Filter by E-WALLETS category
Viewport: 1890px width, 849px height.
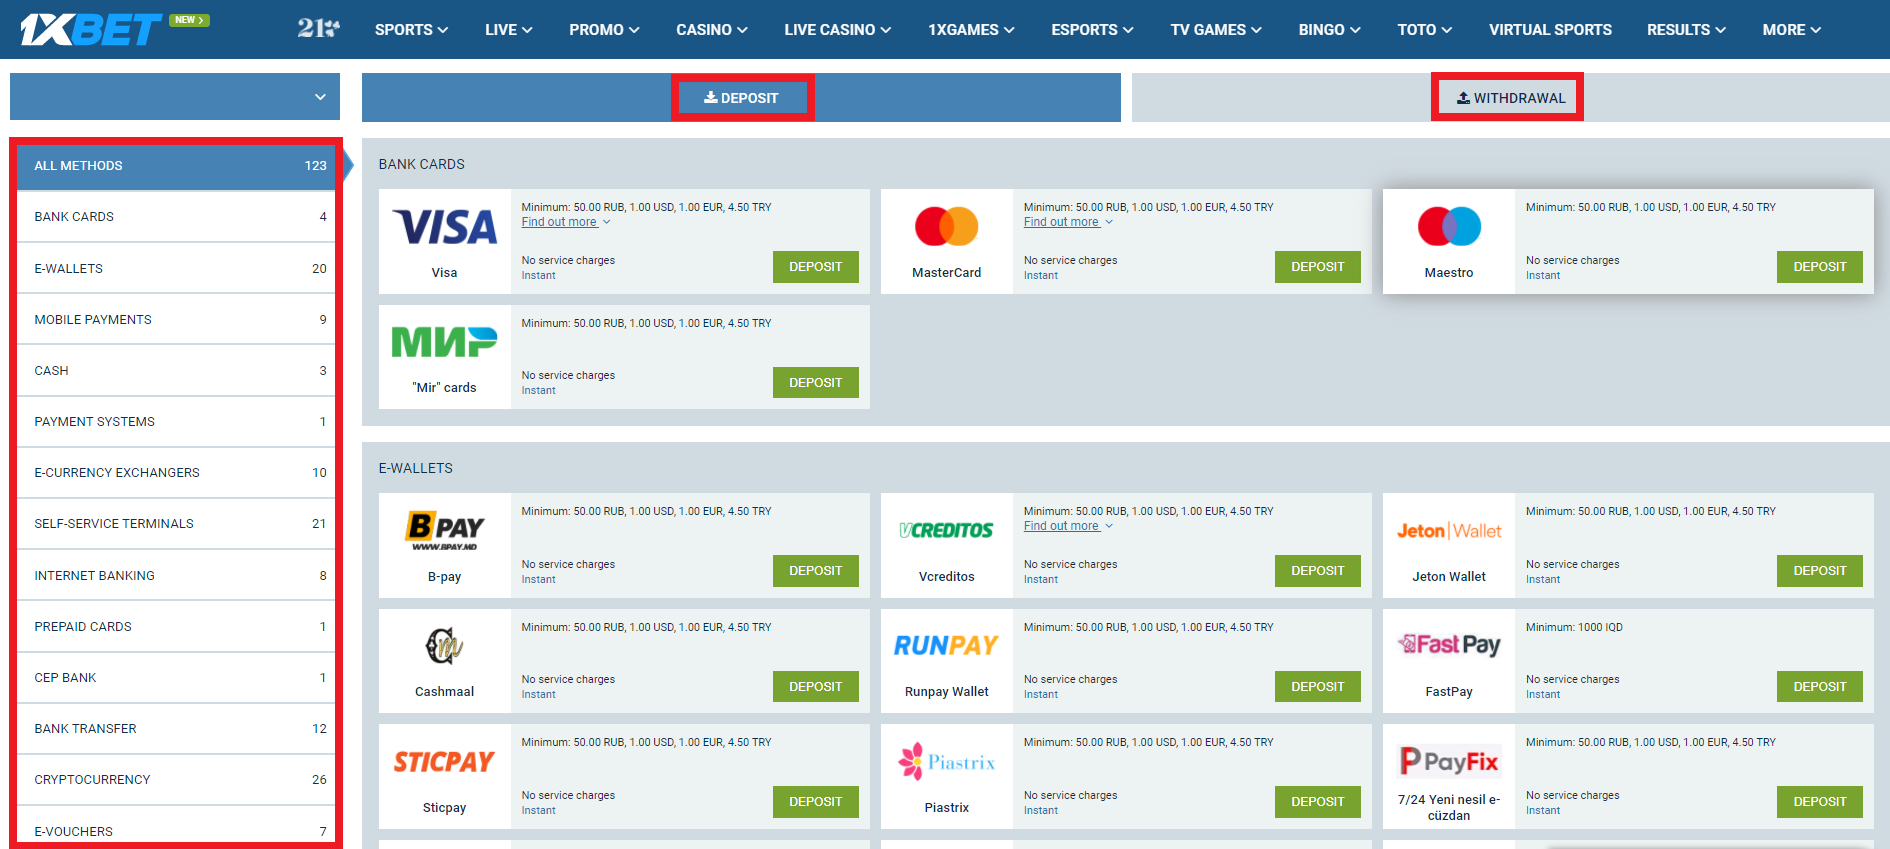click(176, 268)
